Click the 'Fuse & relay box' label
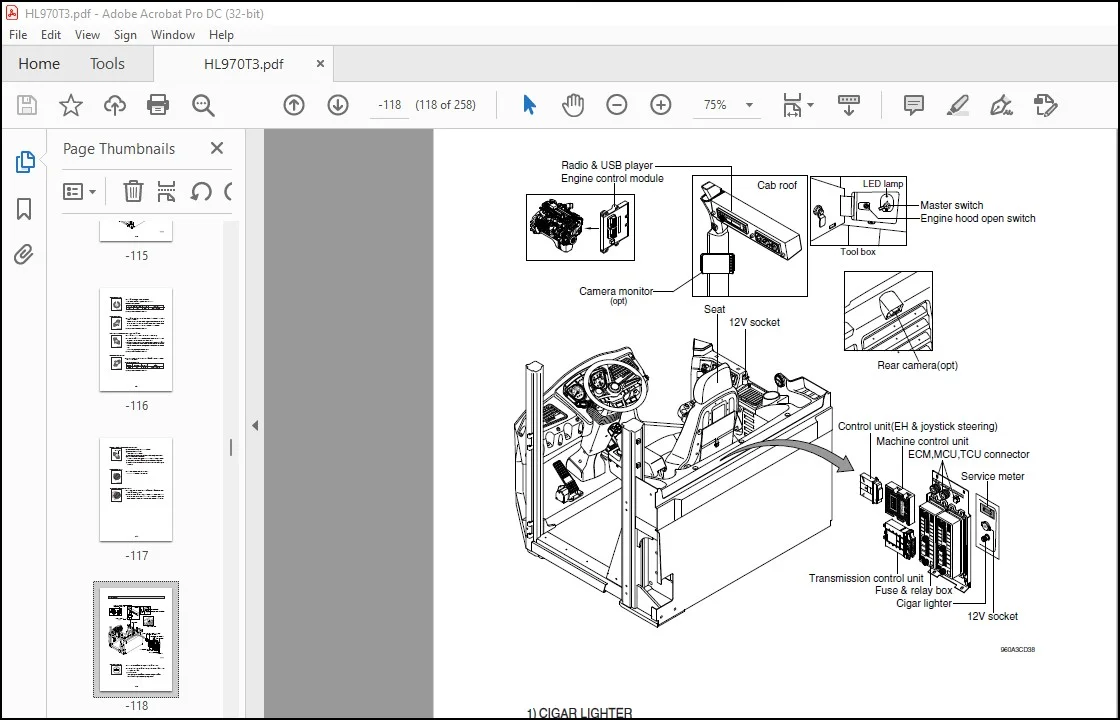 tap(914, 590)
